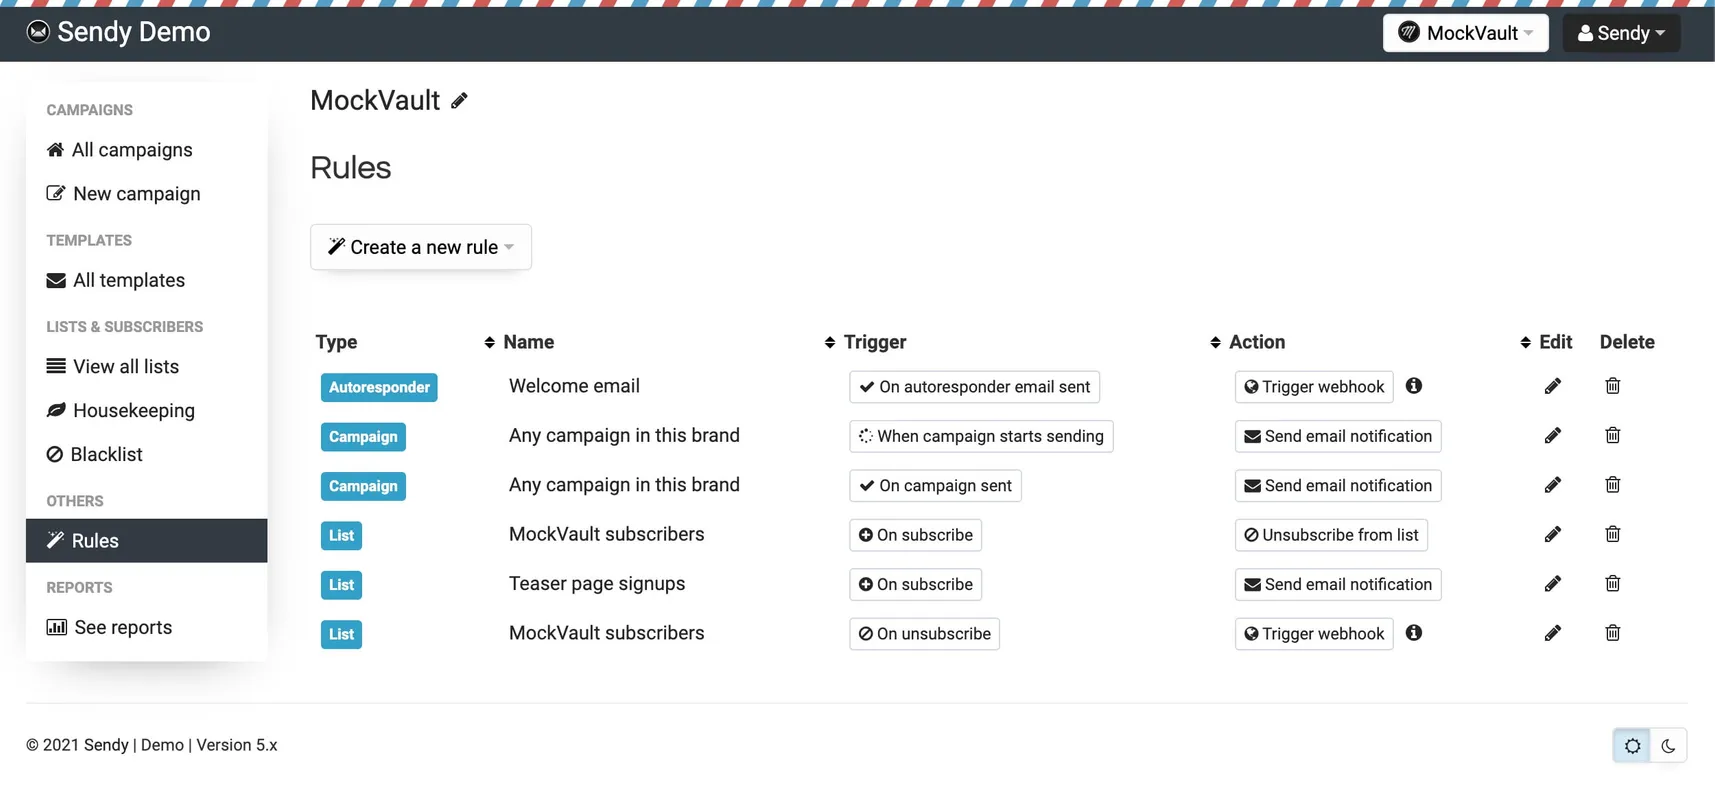Show info for Welcome email webhook
Screen dimensions: 1715x800
tap(1413, 386)
